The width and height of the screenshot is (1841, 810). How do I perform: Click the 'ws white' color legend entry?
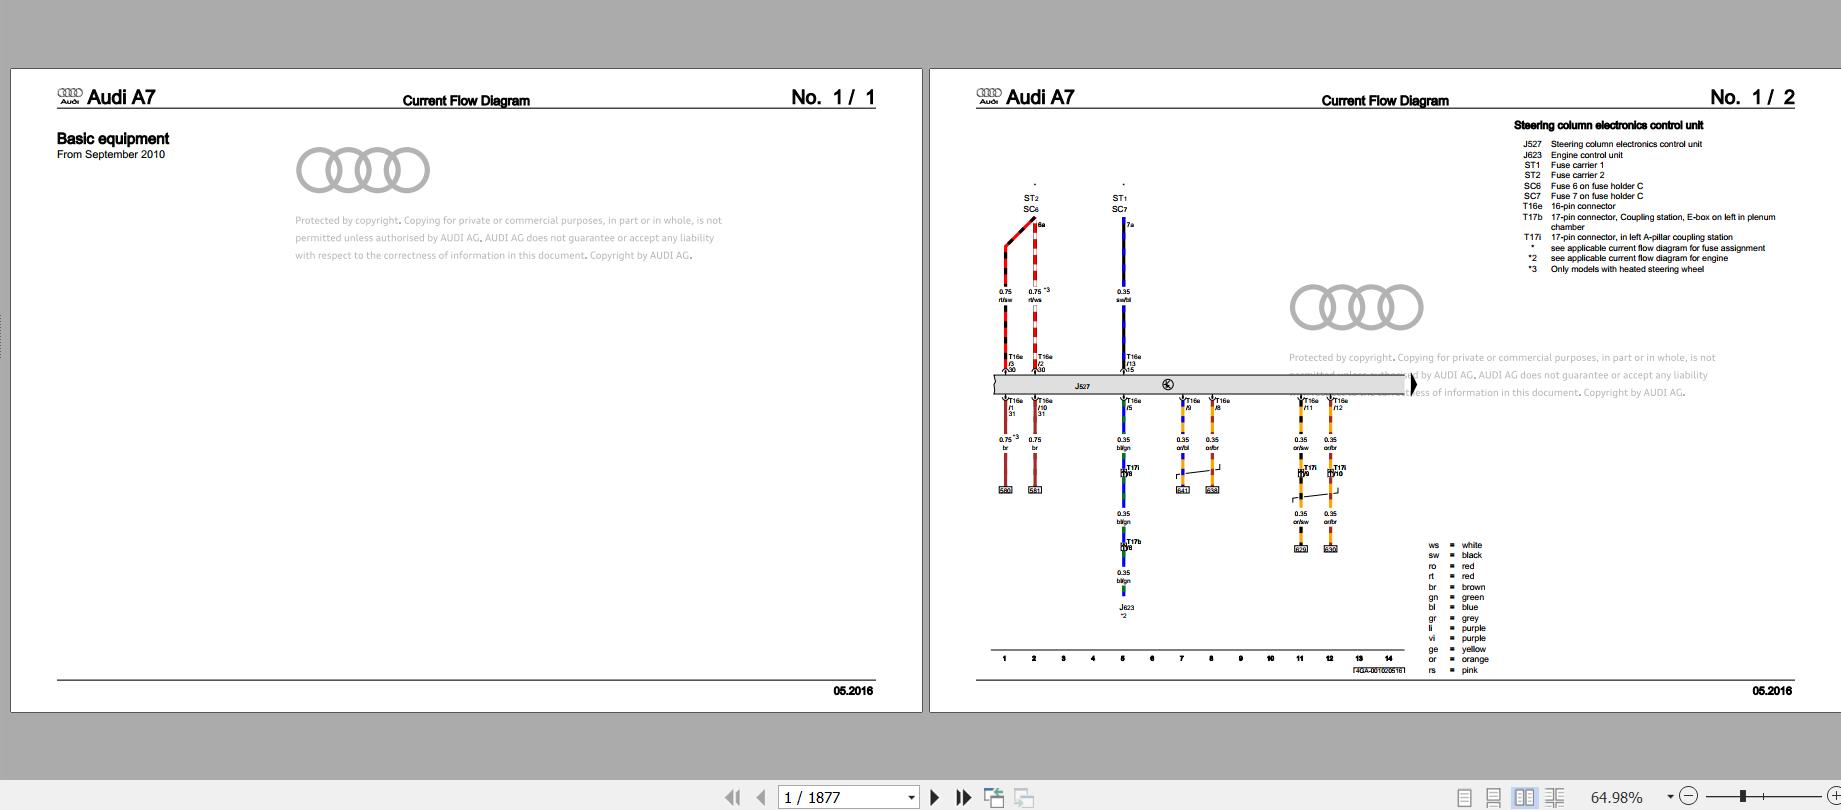[1455, 545]
